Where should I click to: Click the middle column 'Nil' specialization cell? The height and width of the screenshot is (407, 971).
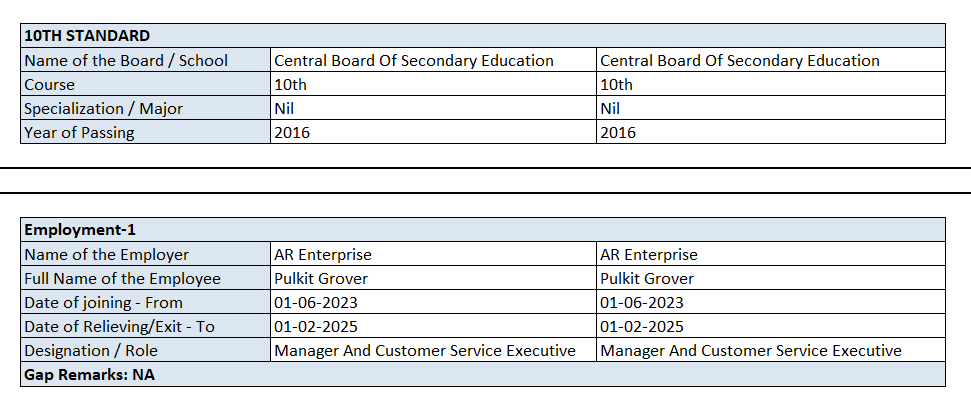(285, 108)
